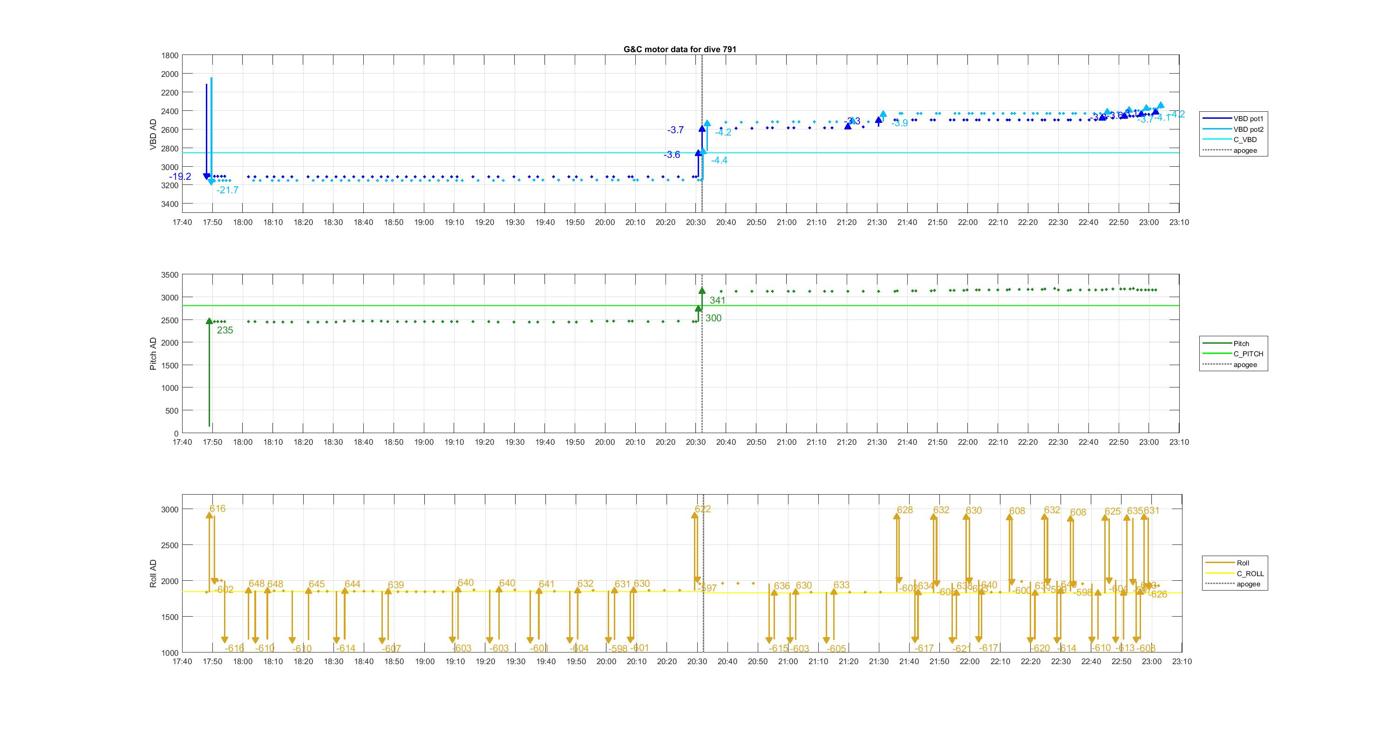Click '19:00' on the VBD plot time axis
The width and height of the screenshot is (1400, 733).
coord(424,222)
